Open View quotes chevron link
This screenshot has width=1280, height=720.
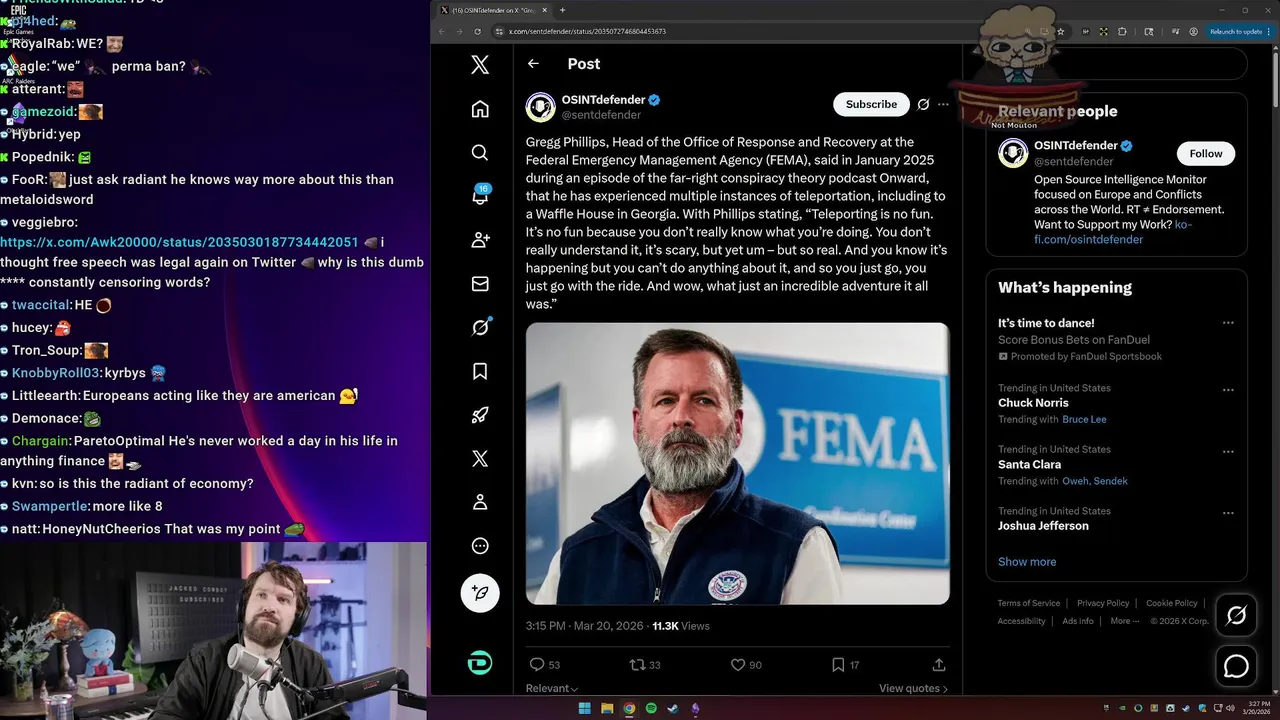(x=913, y=688)
